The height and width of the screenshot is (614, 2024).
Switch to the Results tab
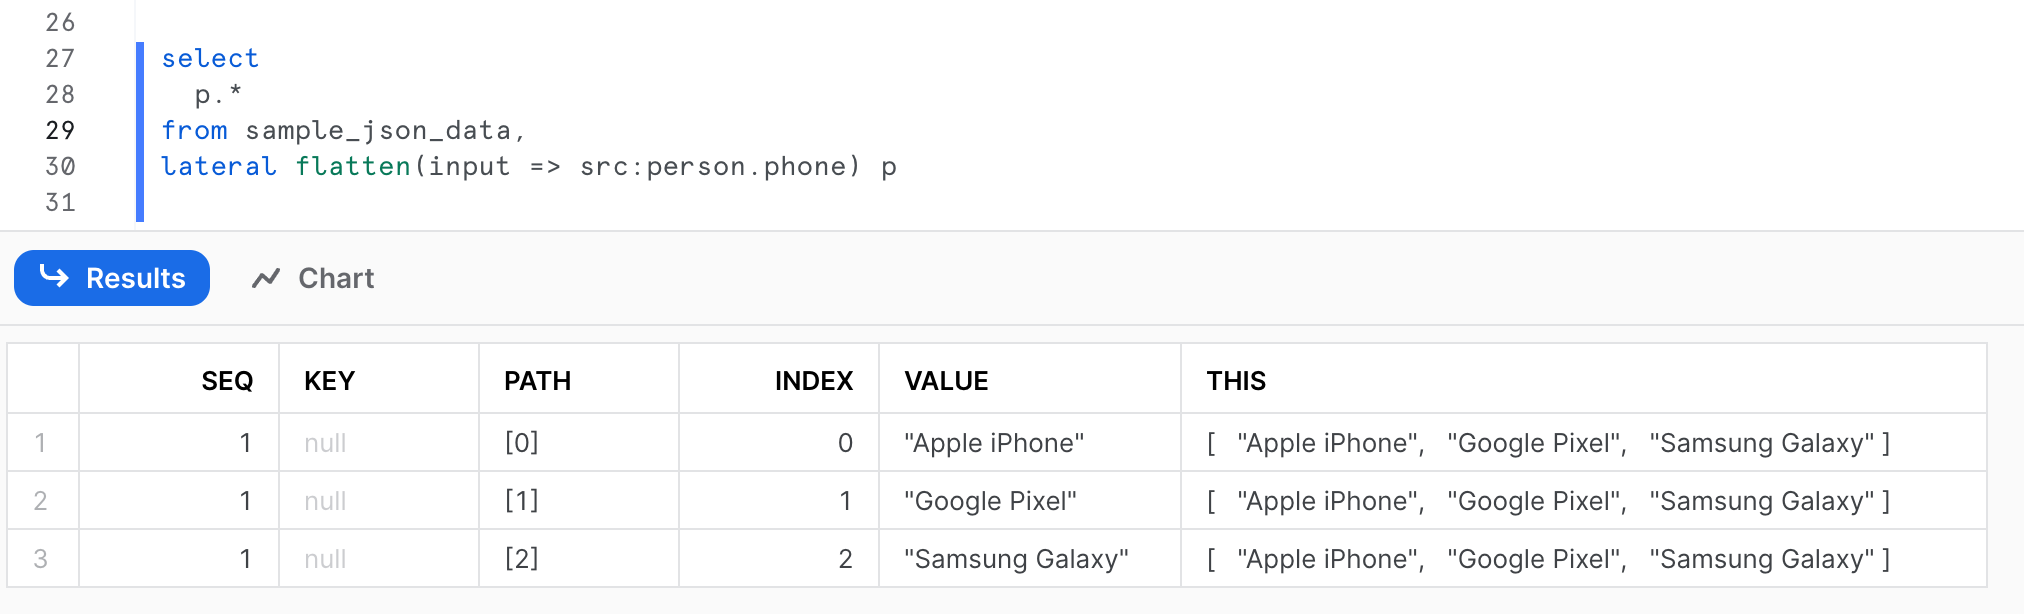pos(112,278)
